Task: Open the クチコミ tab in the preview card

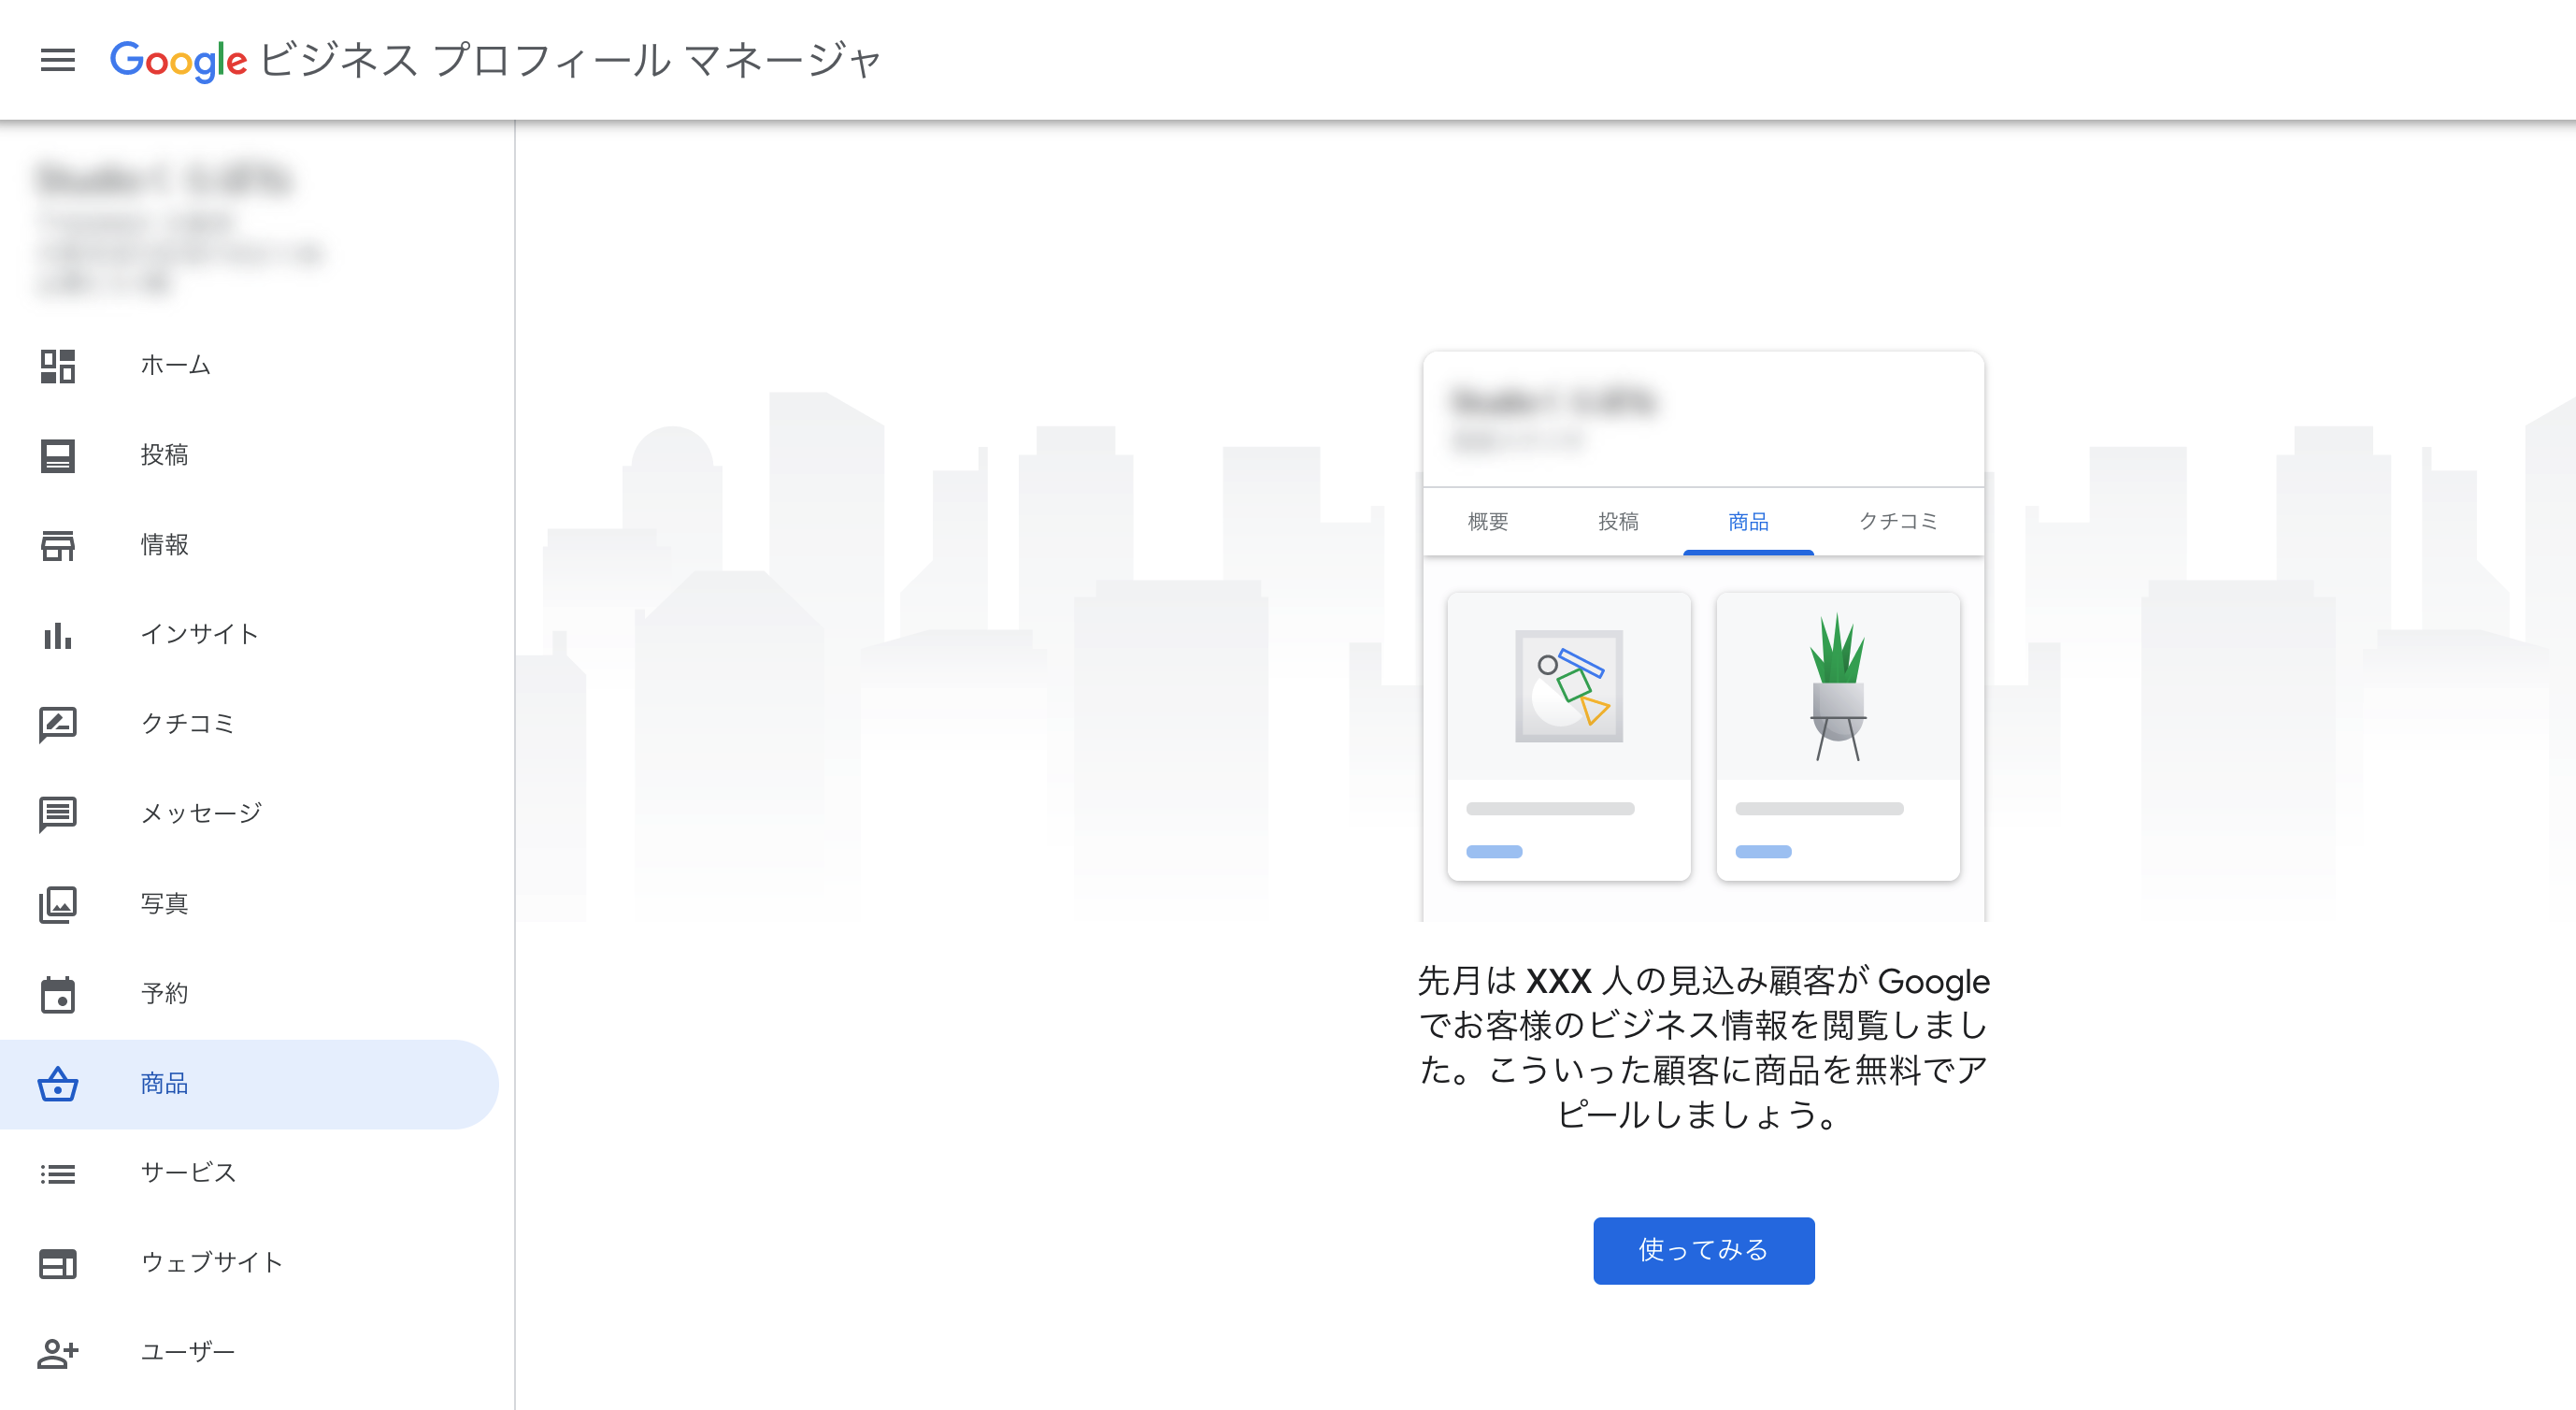Action: tap(1900, 521)
